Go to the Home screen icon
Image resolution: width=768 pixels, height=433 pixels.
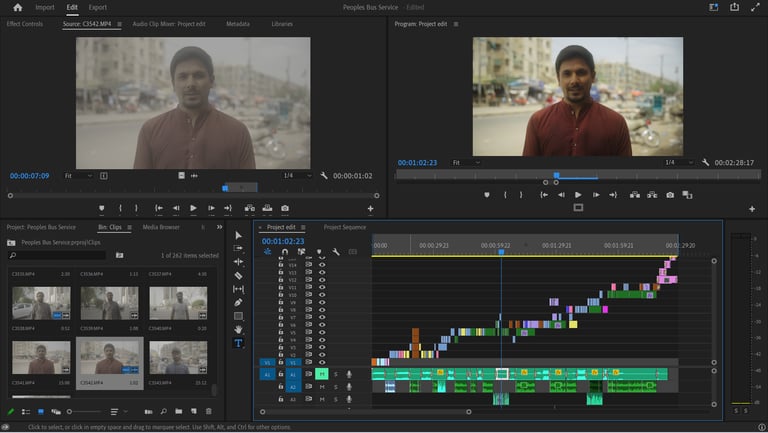pyautogui.click(x=18, y=7)
